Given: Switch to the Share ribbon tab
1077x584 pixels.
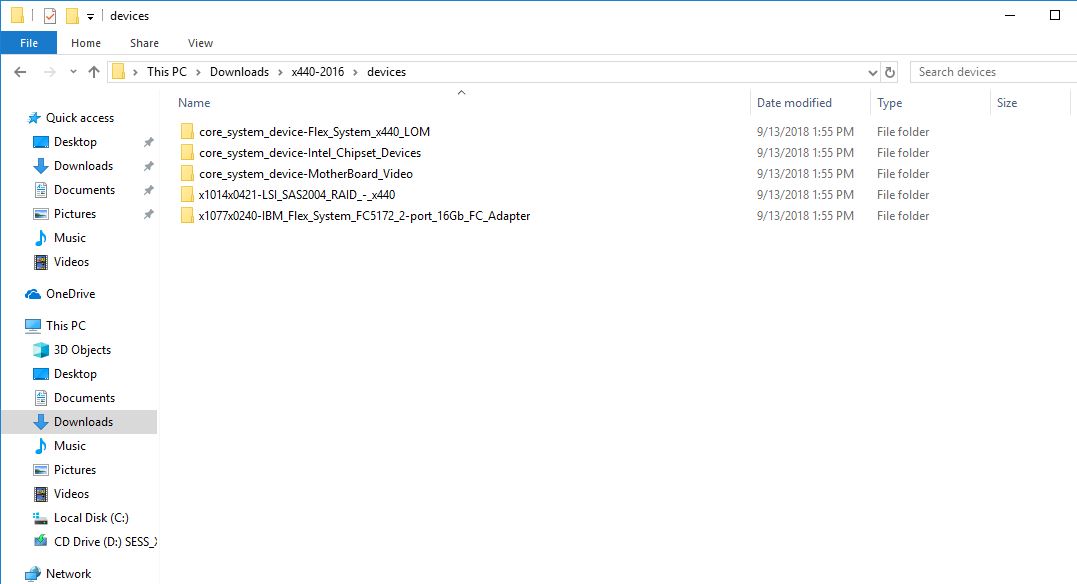Looking at the screenshot, I should [x=144, y=43].
